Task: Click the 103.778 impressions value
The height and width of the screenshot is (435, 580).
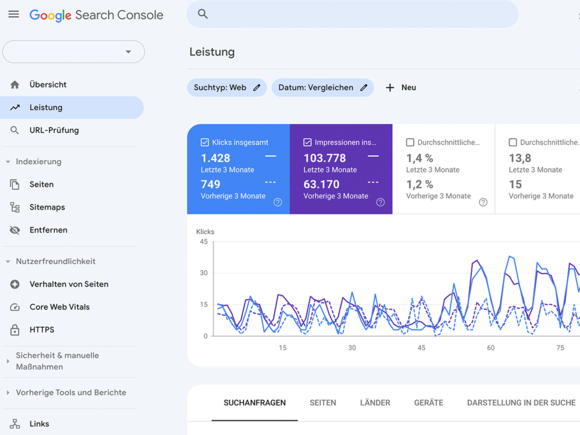Action: 325,158
